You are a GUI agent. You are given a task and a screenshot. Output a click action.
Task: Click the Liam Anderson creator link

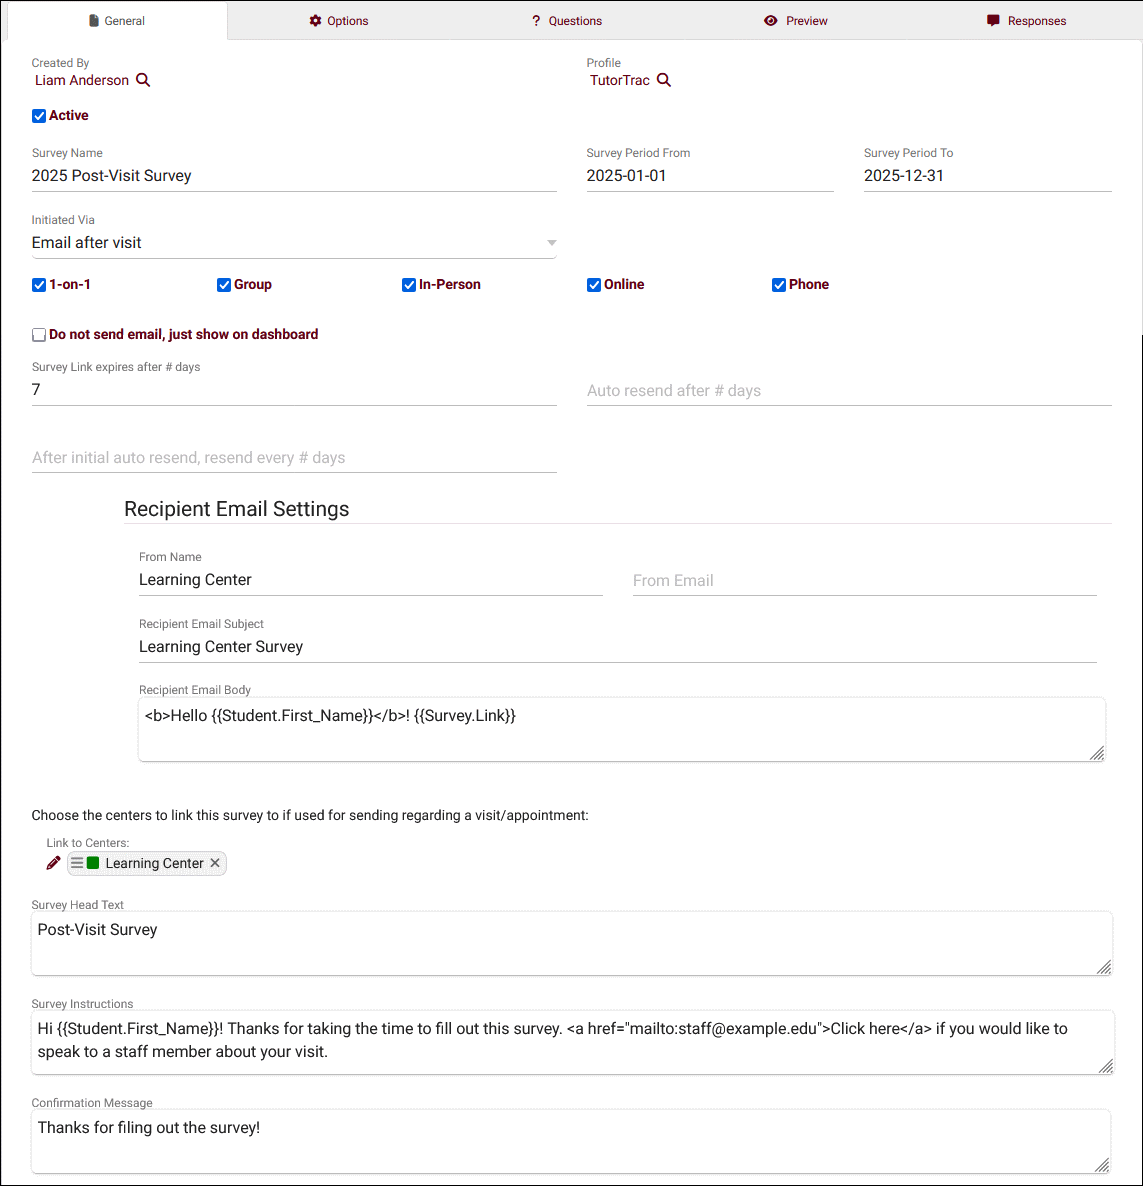(82, 80)
